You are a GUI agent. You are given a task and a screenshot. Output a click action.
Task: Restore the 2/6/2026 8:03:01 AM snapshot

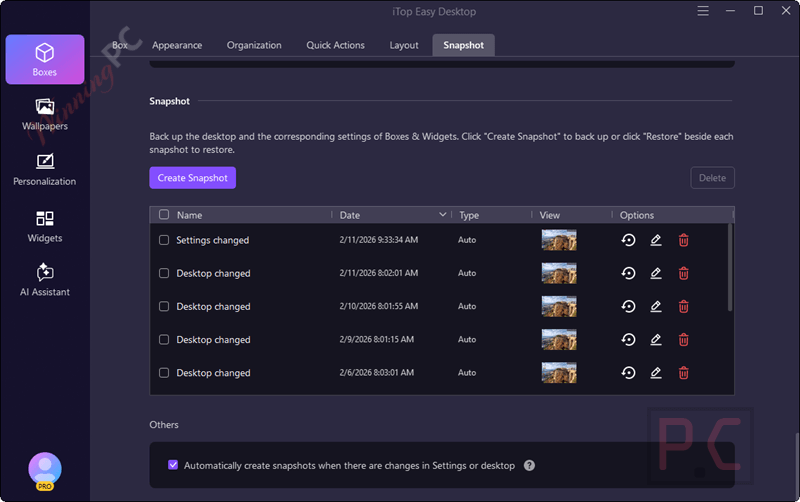(x=629, y=373)
